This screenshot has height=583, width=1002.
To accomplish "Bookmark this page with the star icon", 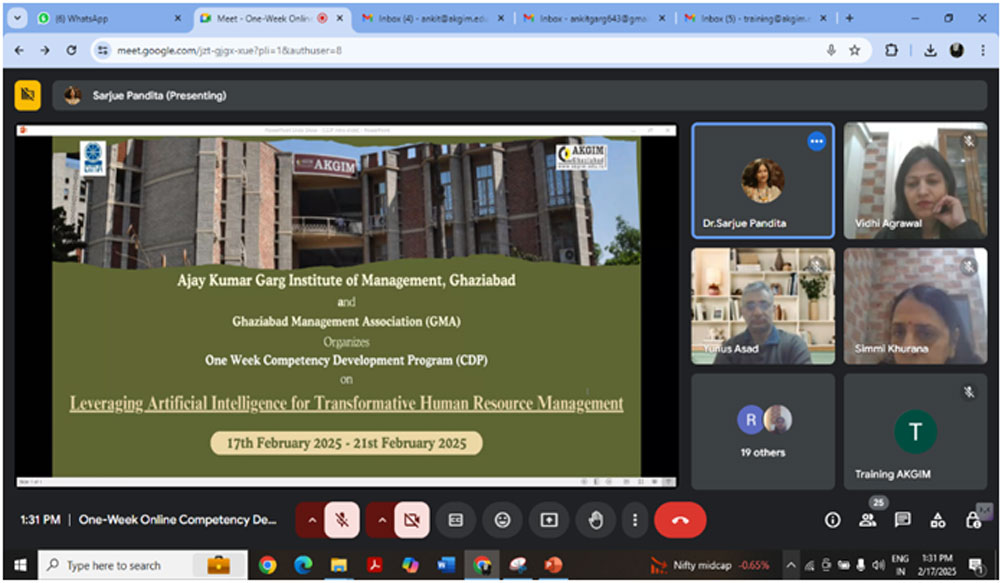I will [854, 51].
